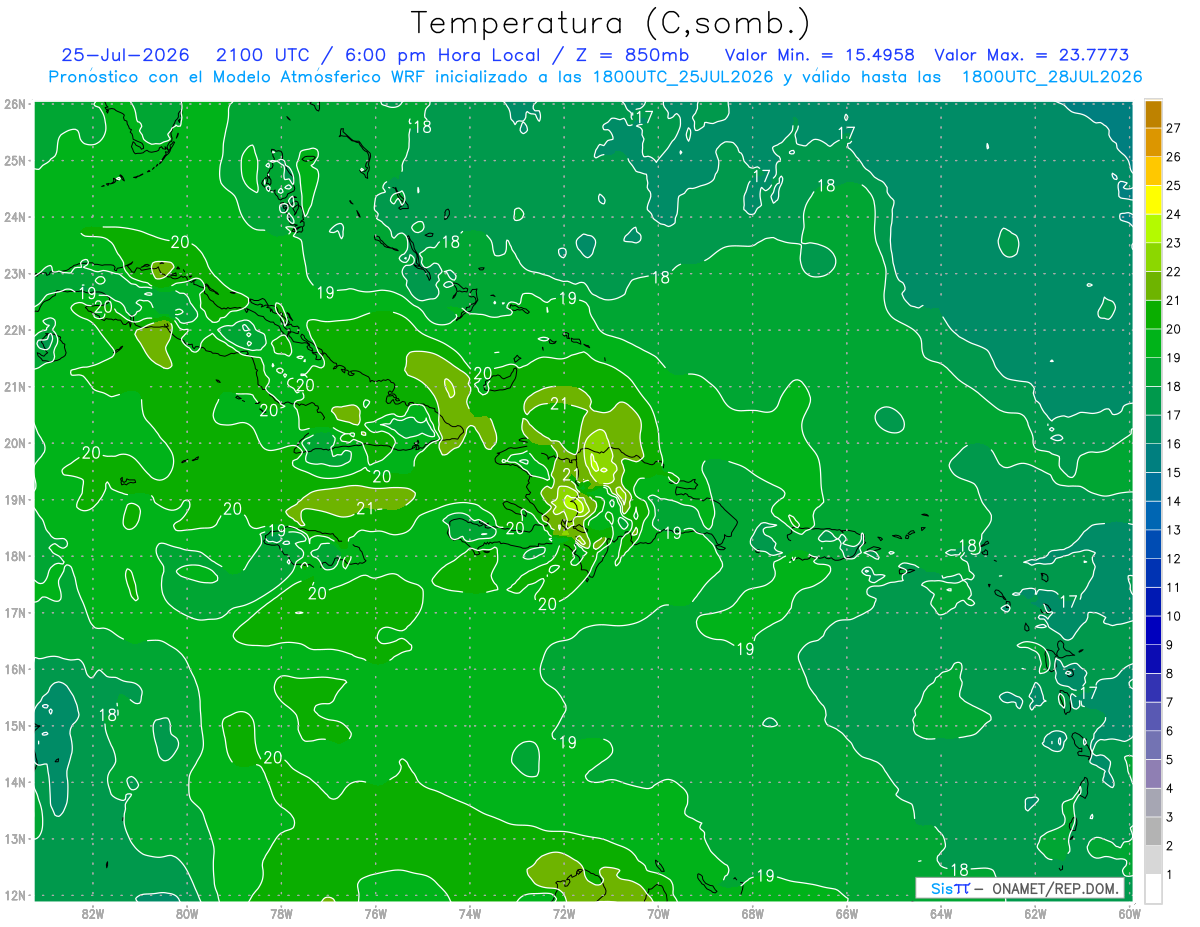The image size is (1200, 927).
Task: Select the '1800UTC_28JUL2026' valid-until time
Action: click(x=1051, y=77)
